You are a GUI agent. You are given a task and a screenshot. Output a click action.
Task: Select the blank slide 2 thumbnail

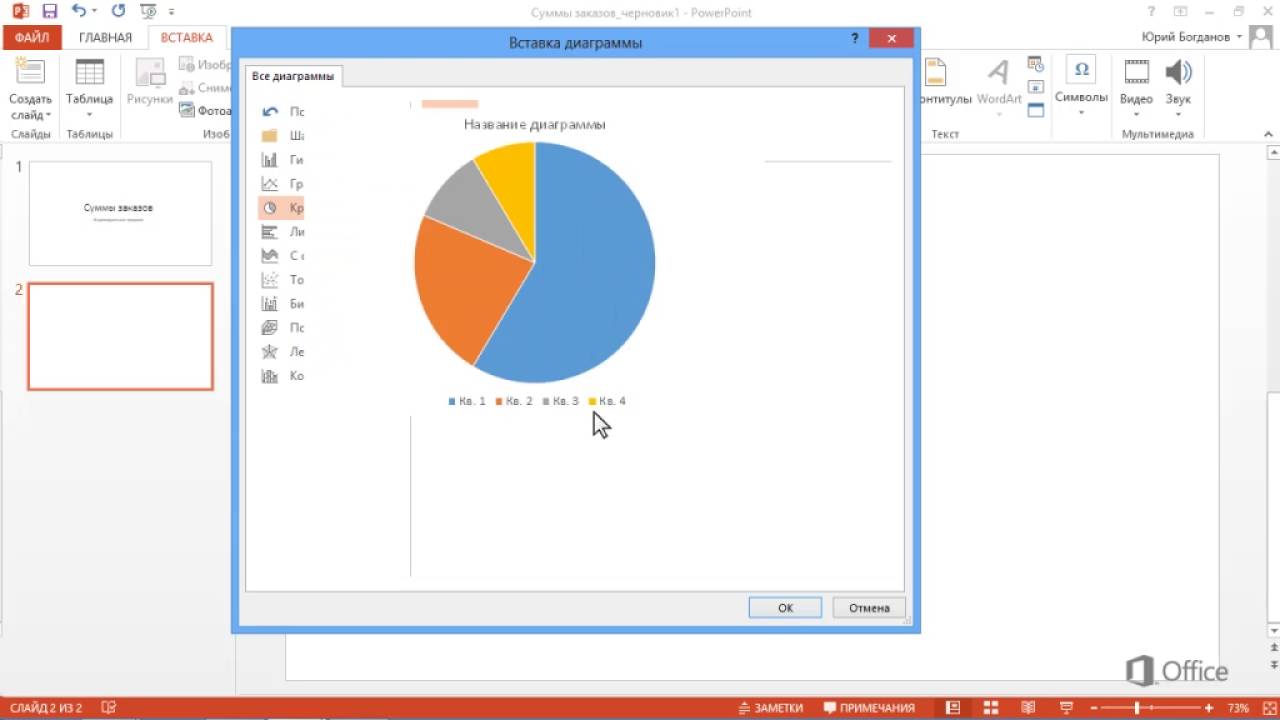pos(120,336)
